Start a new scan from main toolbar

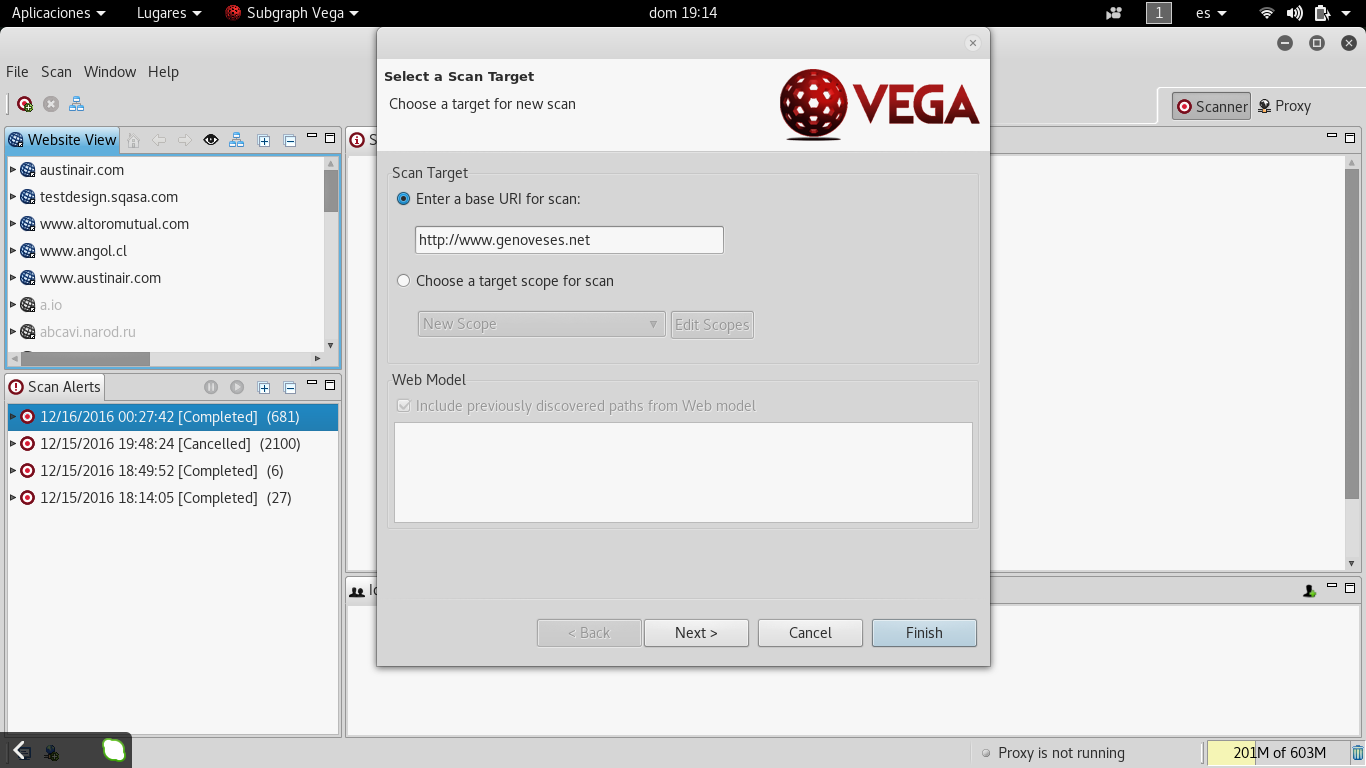25,104
